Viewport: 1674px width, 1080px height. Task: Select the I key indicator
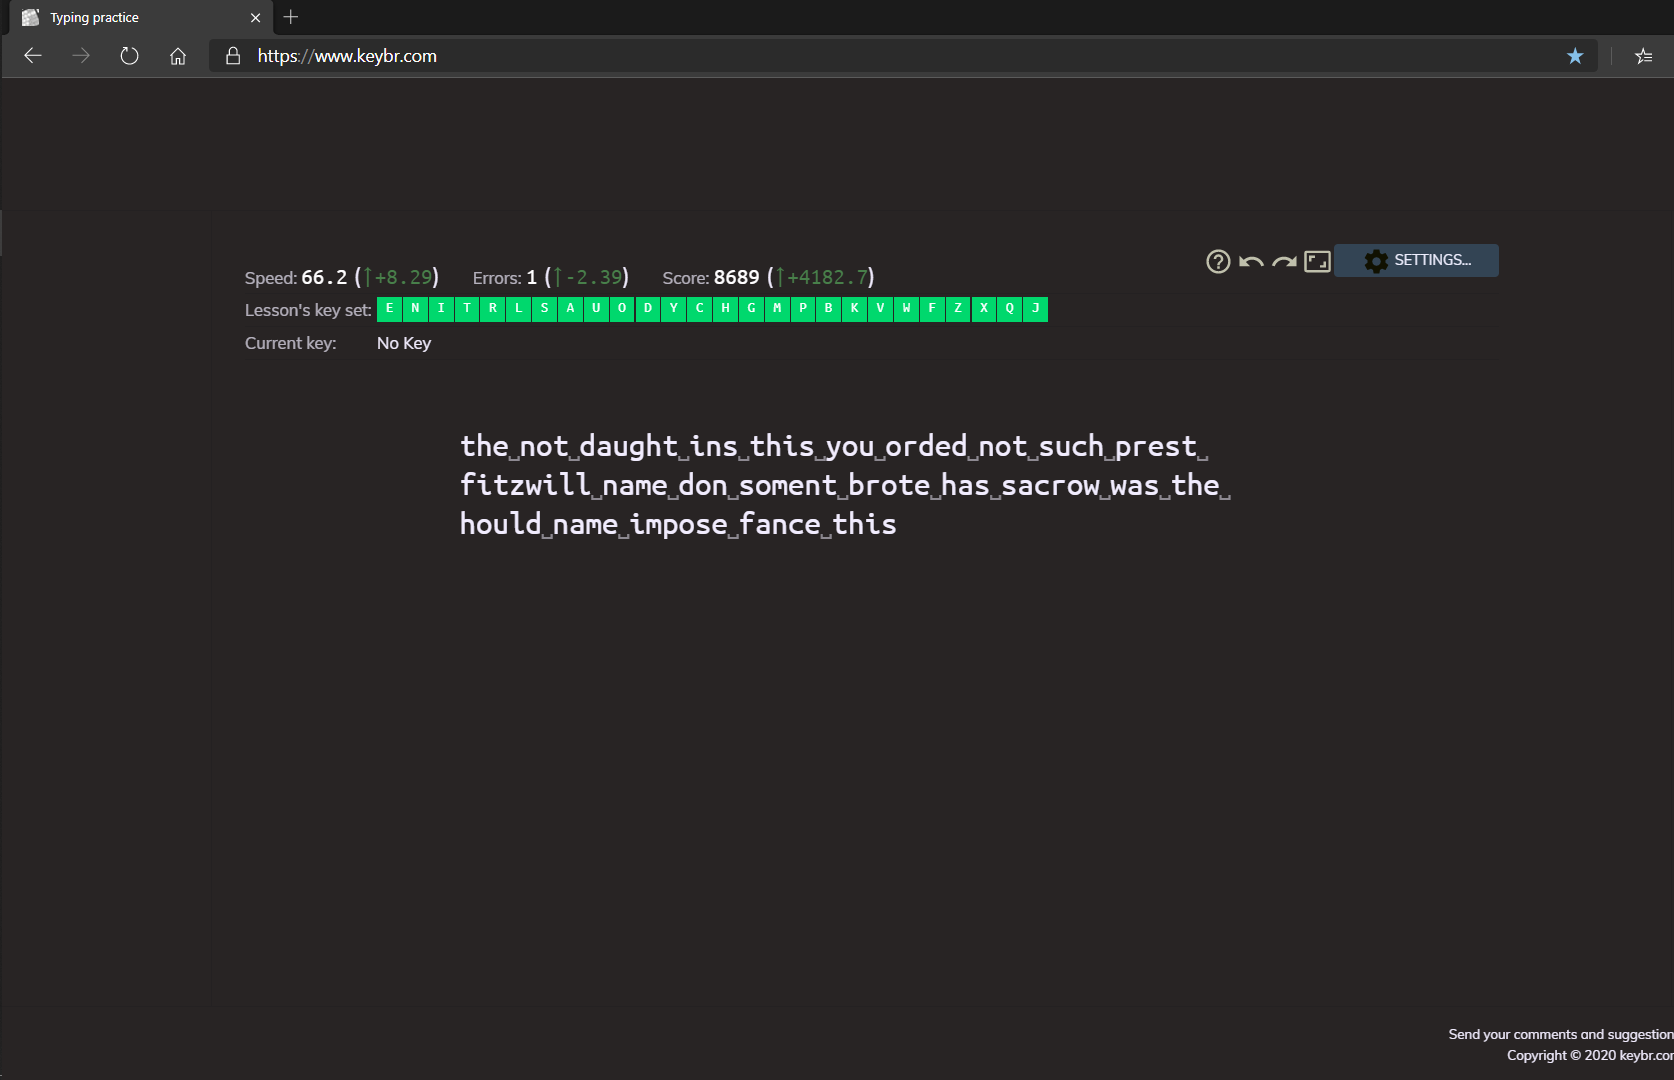441,309
